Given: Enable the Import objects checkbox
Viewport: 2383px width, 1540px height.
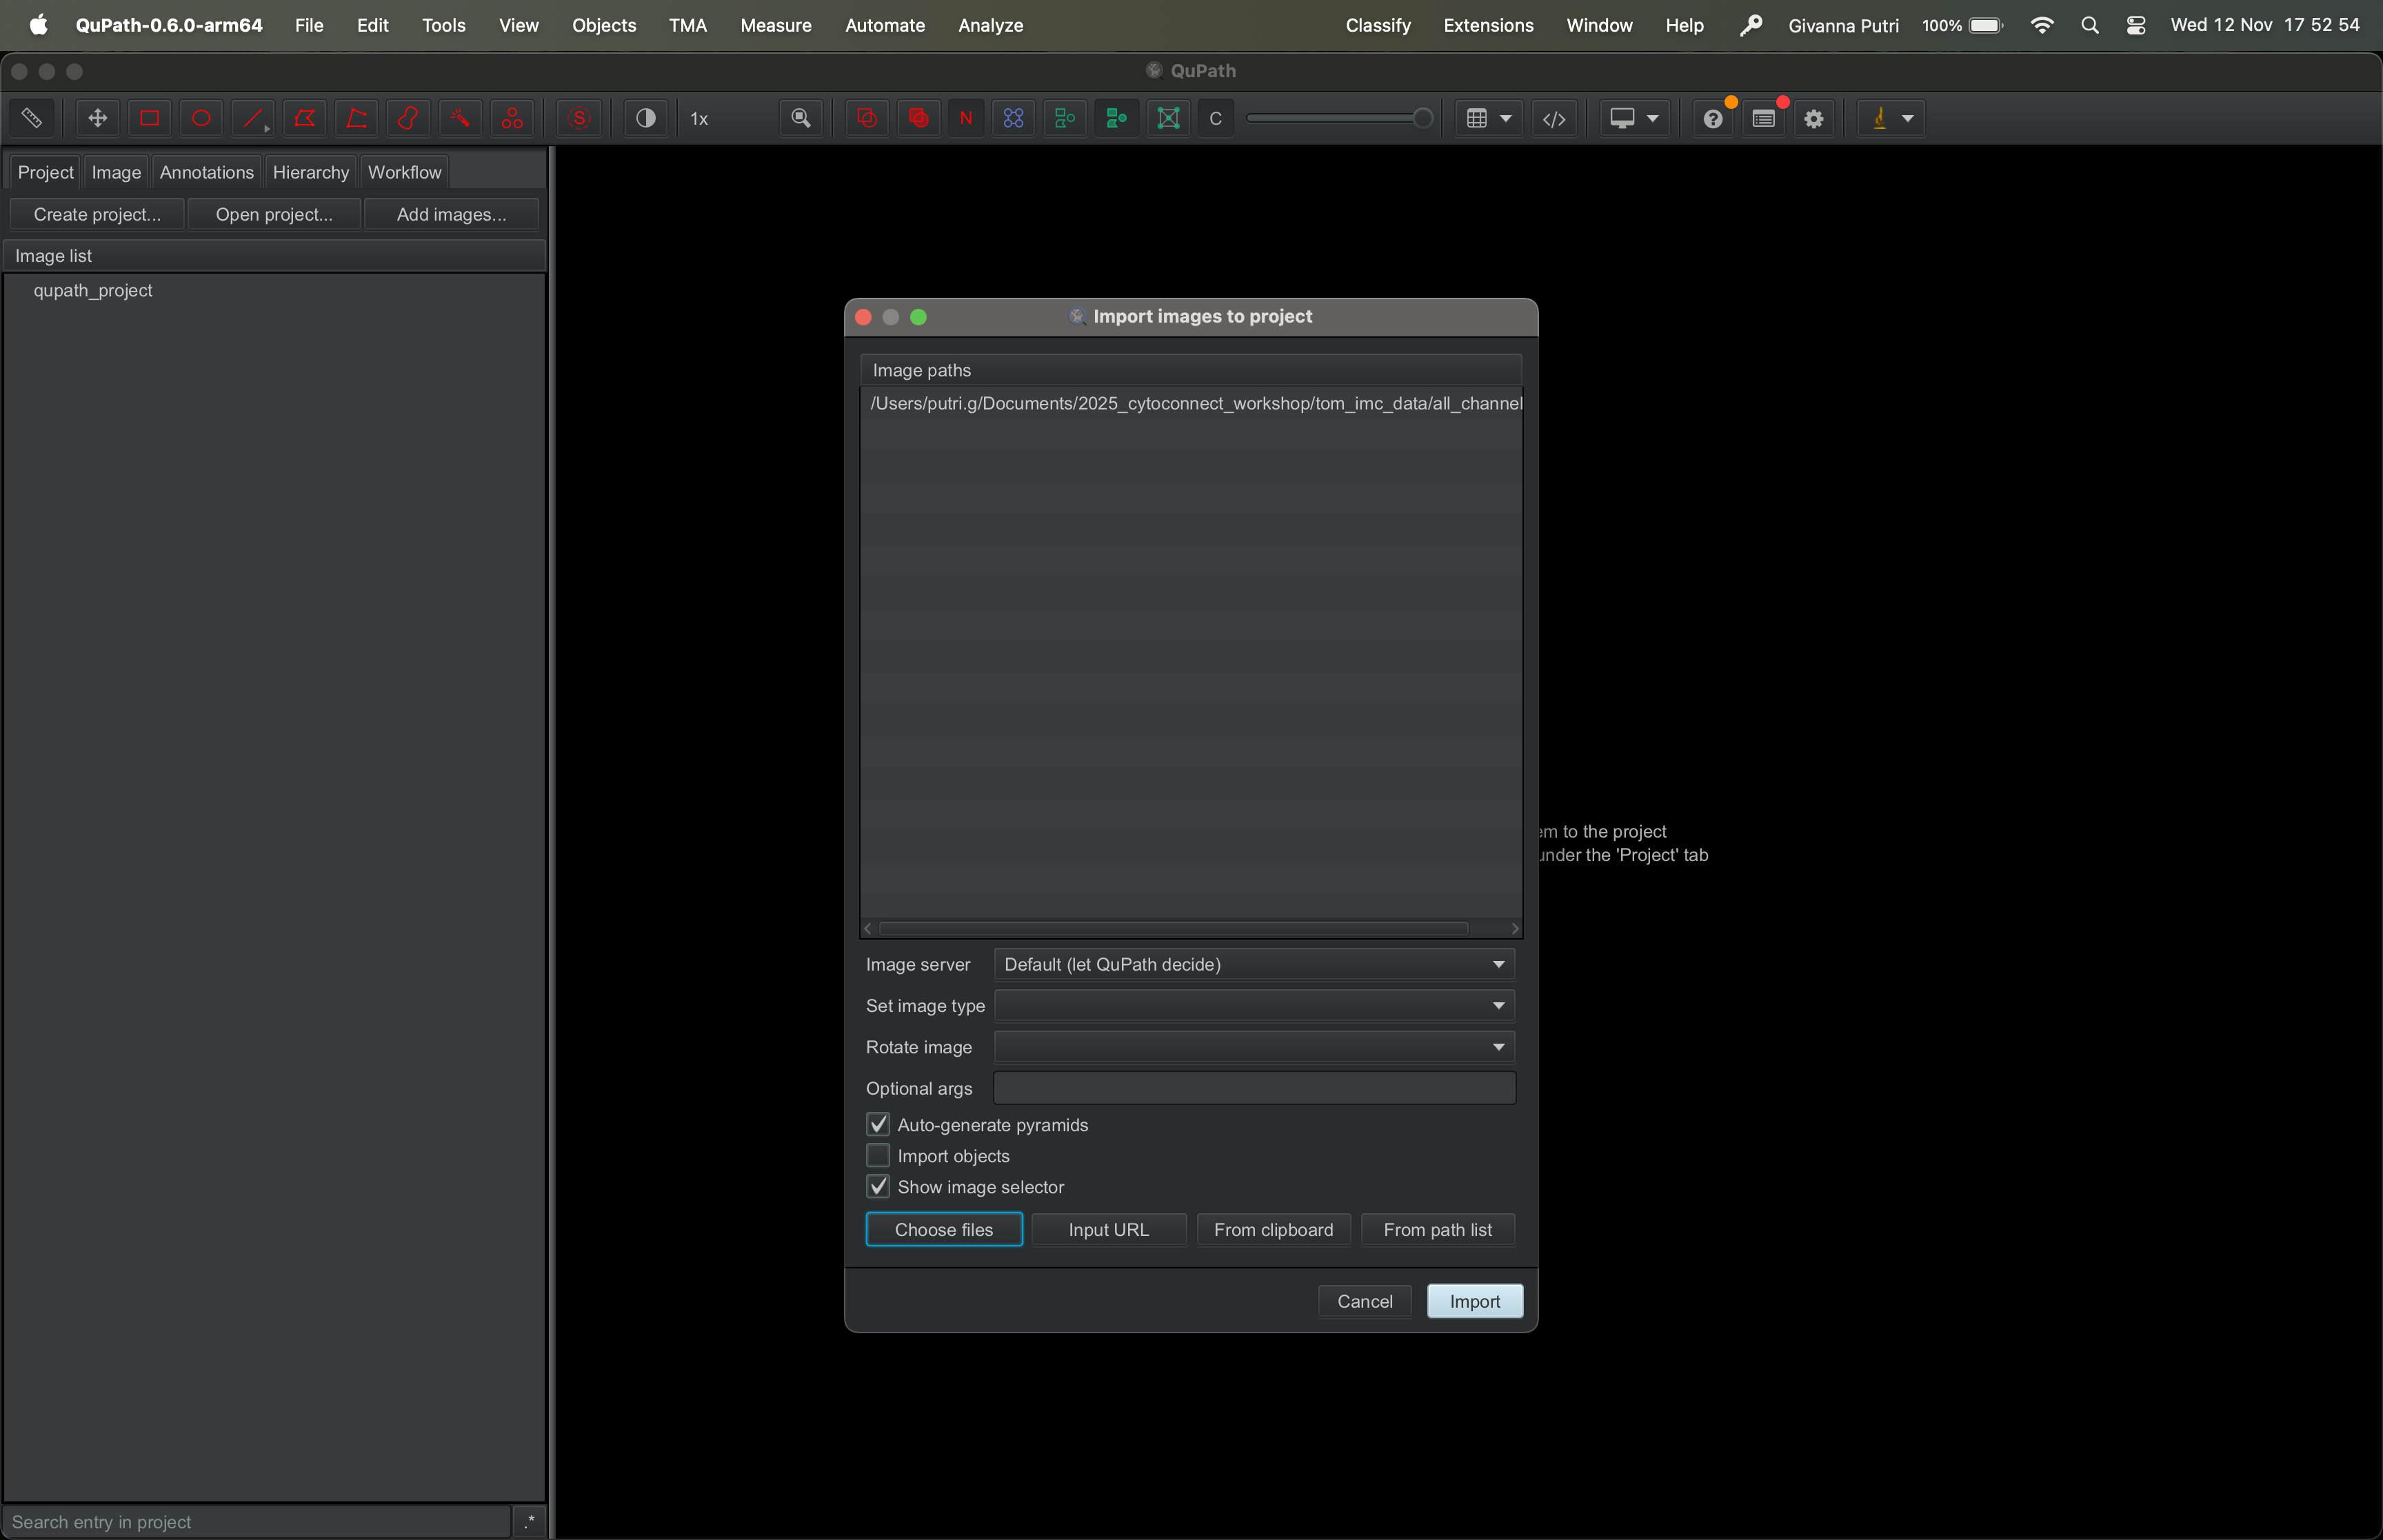Looking at the screenshot, I should tap(878, 1156).
